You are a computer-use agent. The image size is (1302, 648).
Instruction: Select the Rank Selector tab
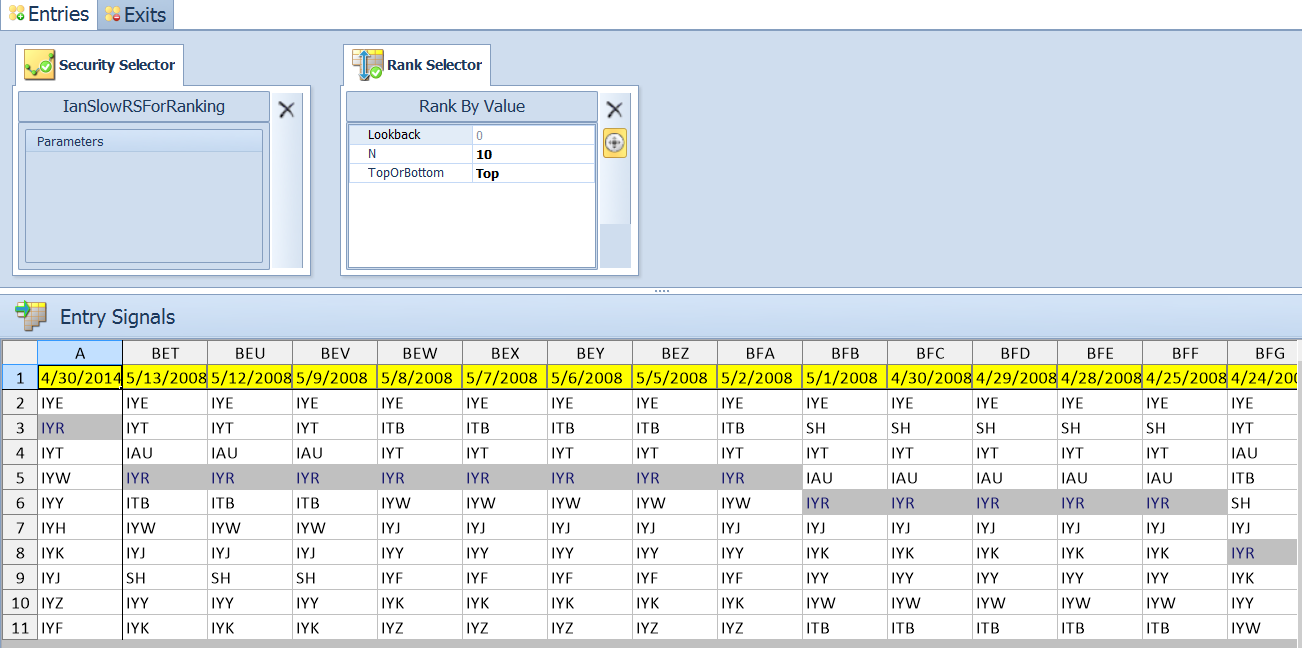[417, 65]
